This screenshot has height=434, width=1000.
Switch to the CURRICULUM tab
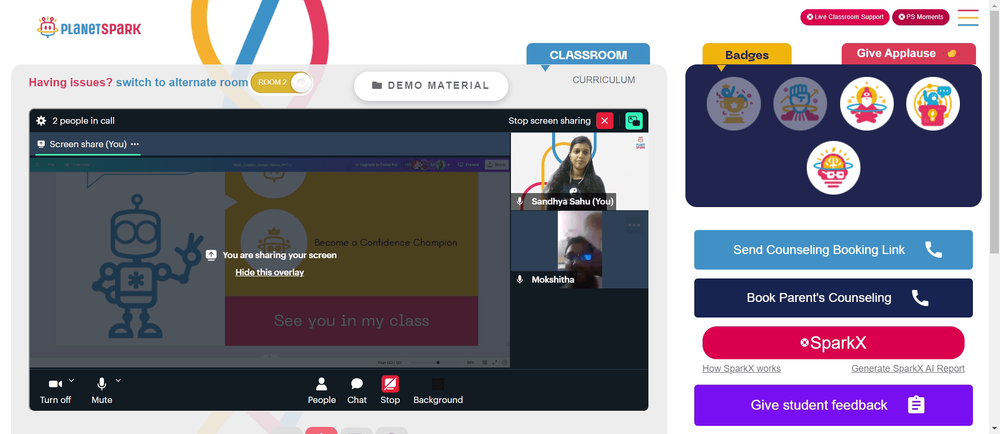coord(603,80)
